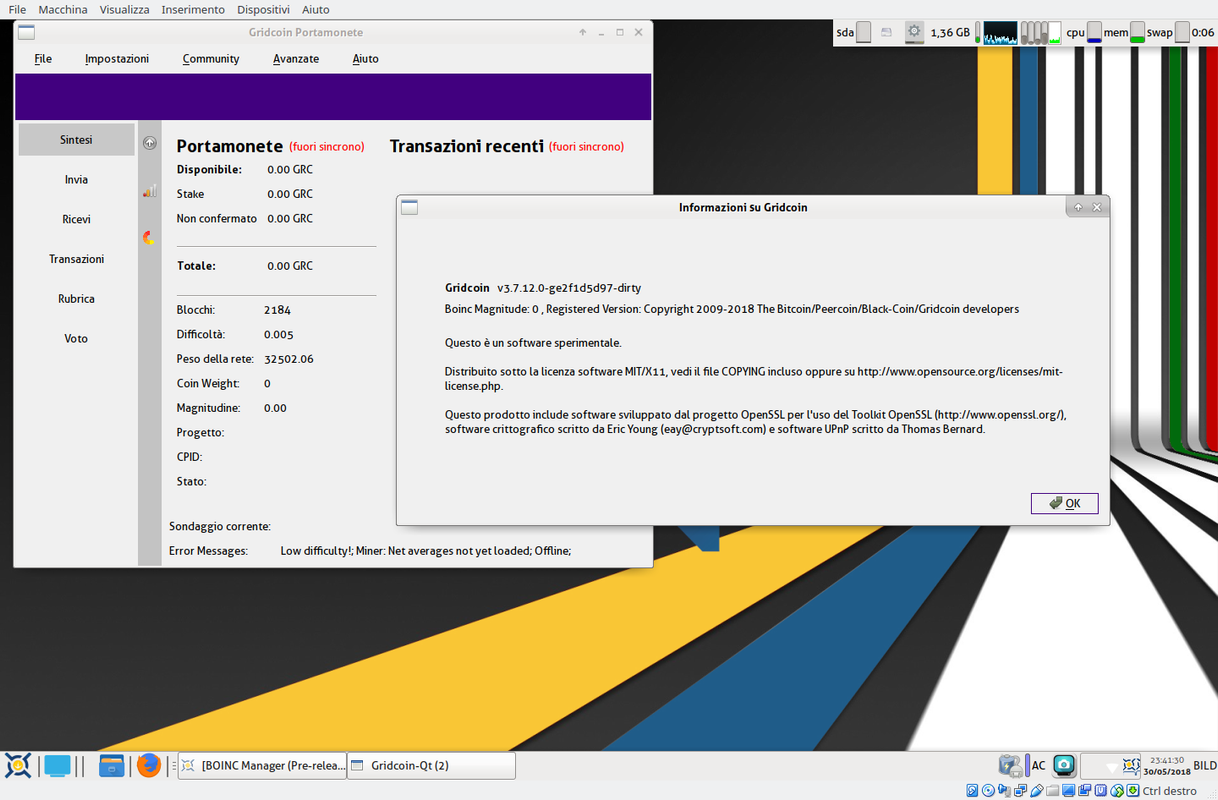Click the BOINC tray icon

1130,767
